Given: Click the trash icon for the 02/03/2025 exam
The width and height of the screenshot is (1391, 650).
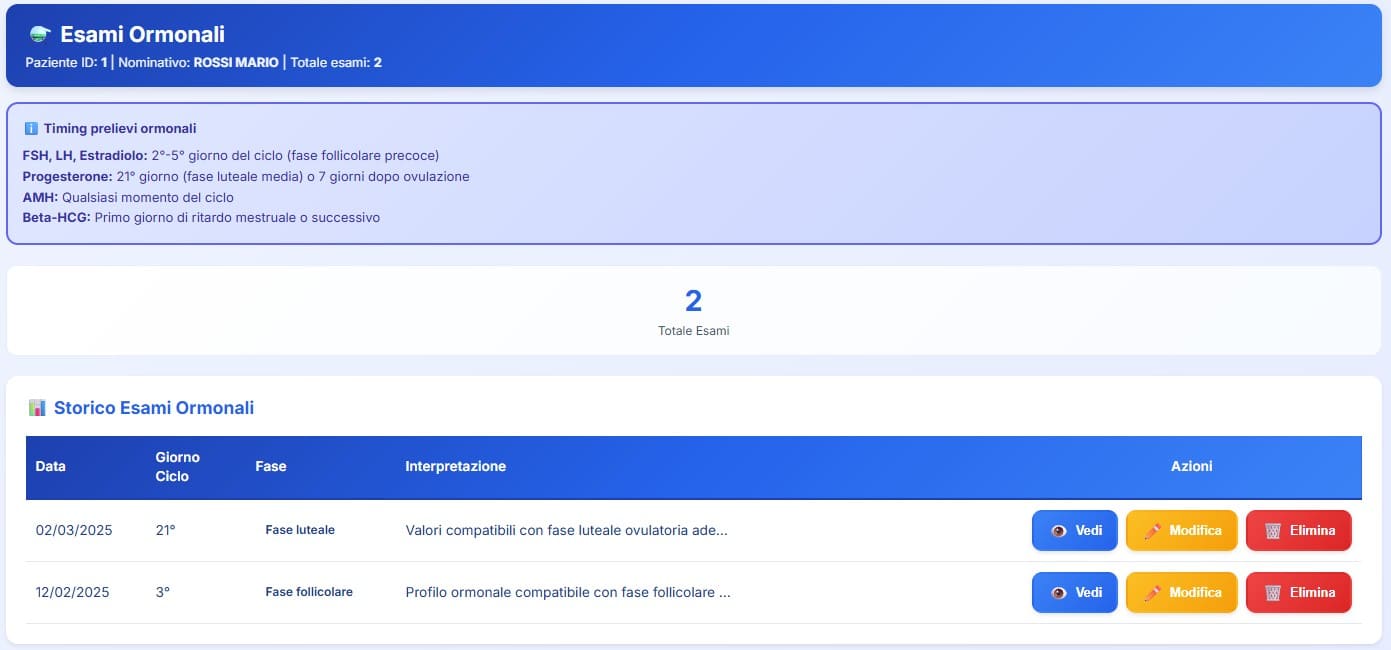Looking at the screenshot, I should pos(1272,531).
